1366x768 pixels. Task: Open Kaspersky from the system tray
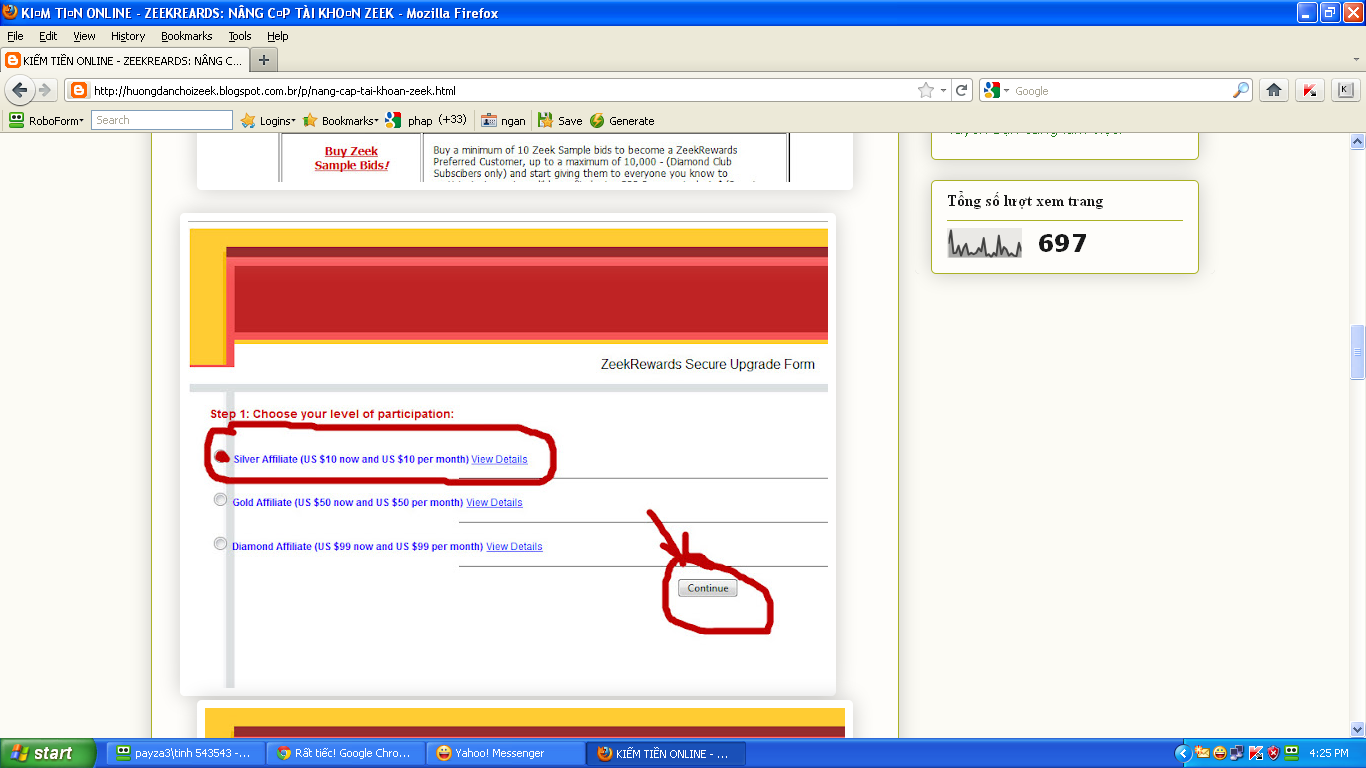click(x=1256, y=753)
